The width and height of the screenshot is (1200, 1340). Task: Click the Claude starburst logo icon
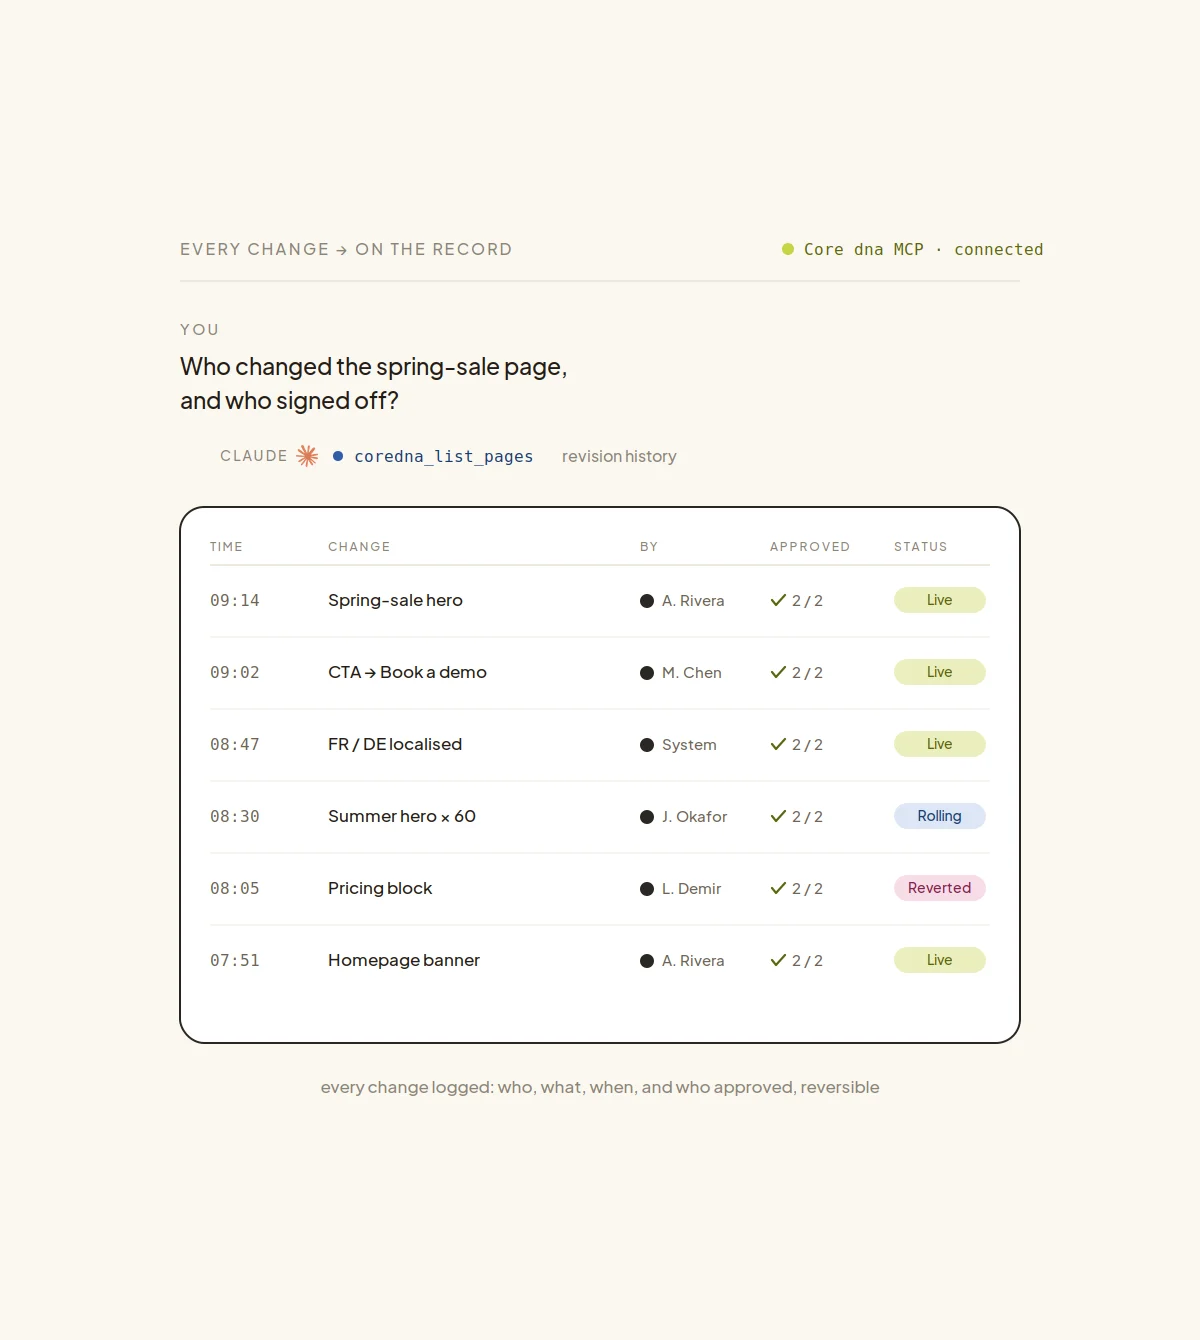307,456
